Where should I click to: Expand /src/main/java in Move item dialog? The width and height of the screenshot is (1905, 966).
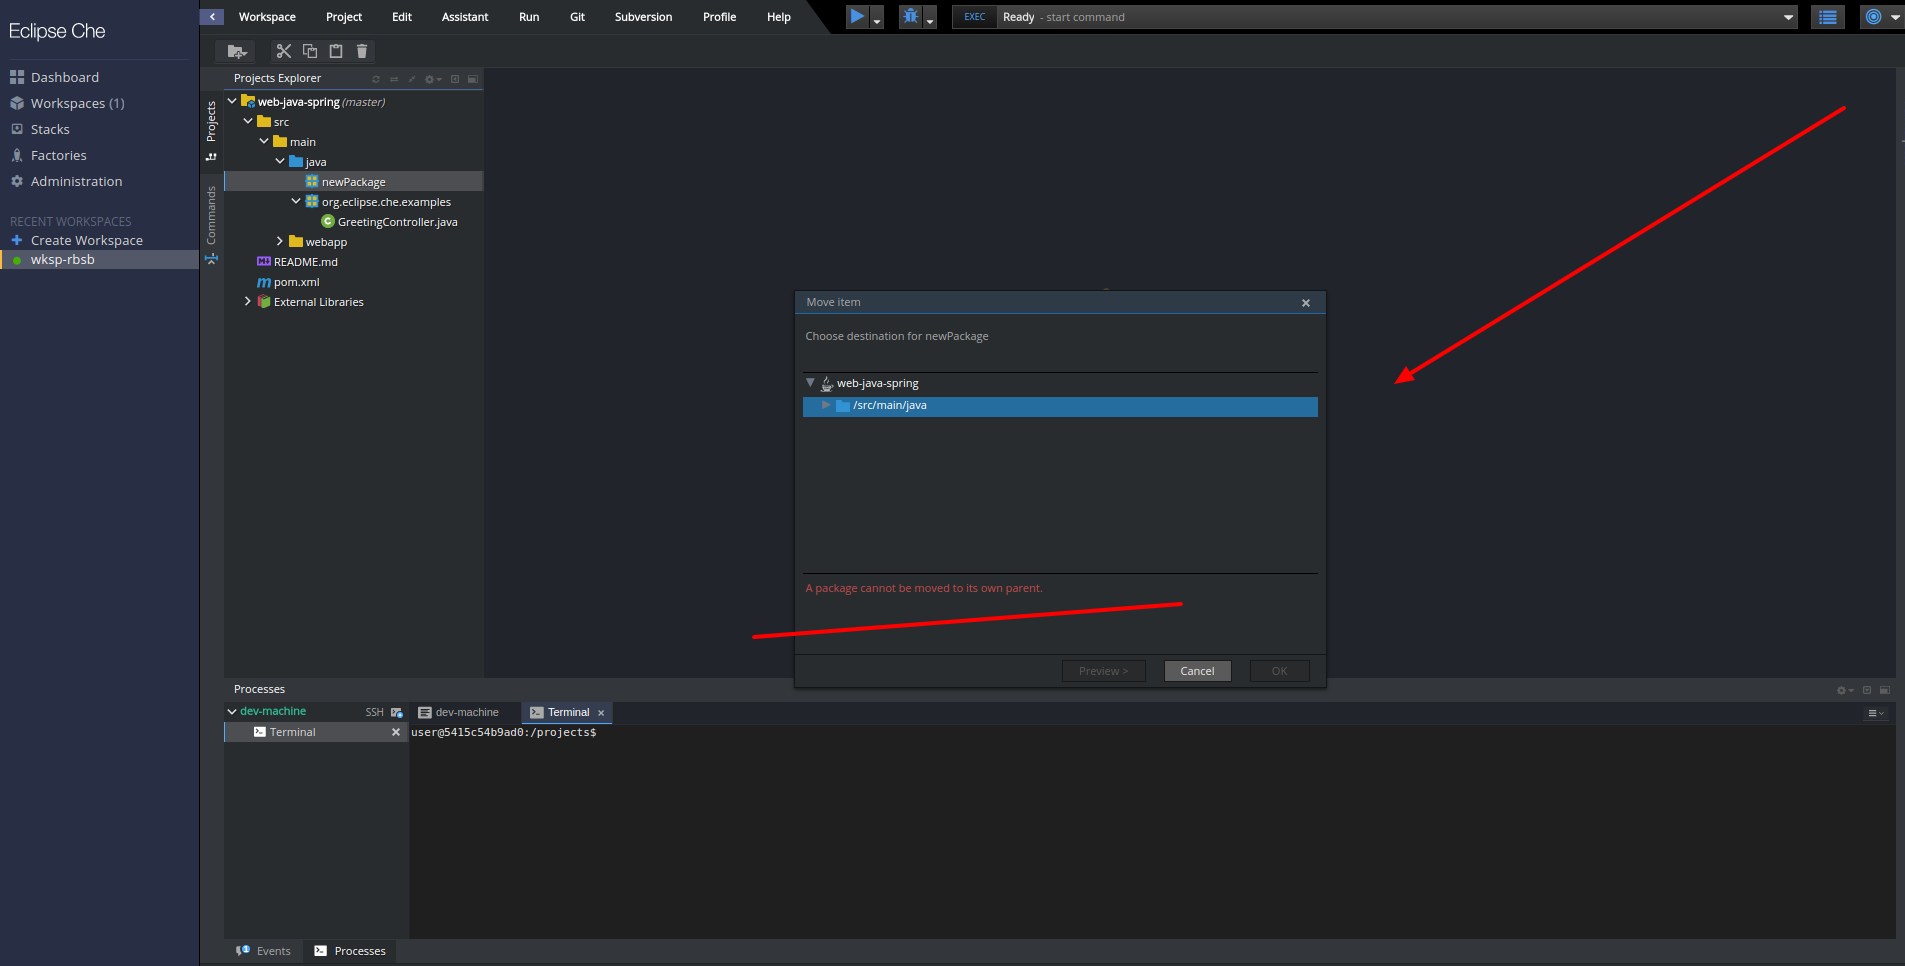point(826,405)
